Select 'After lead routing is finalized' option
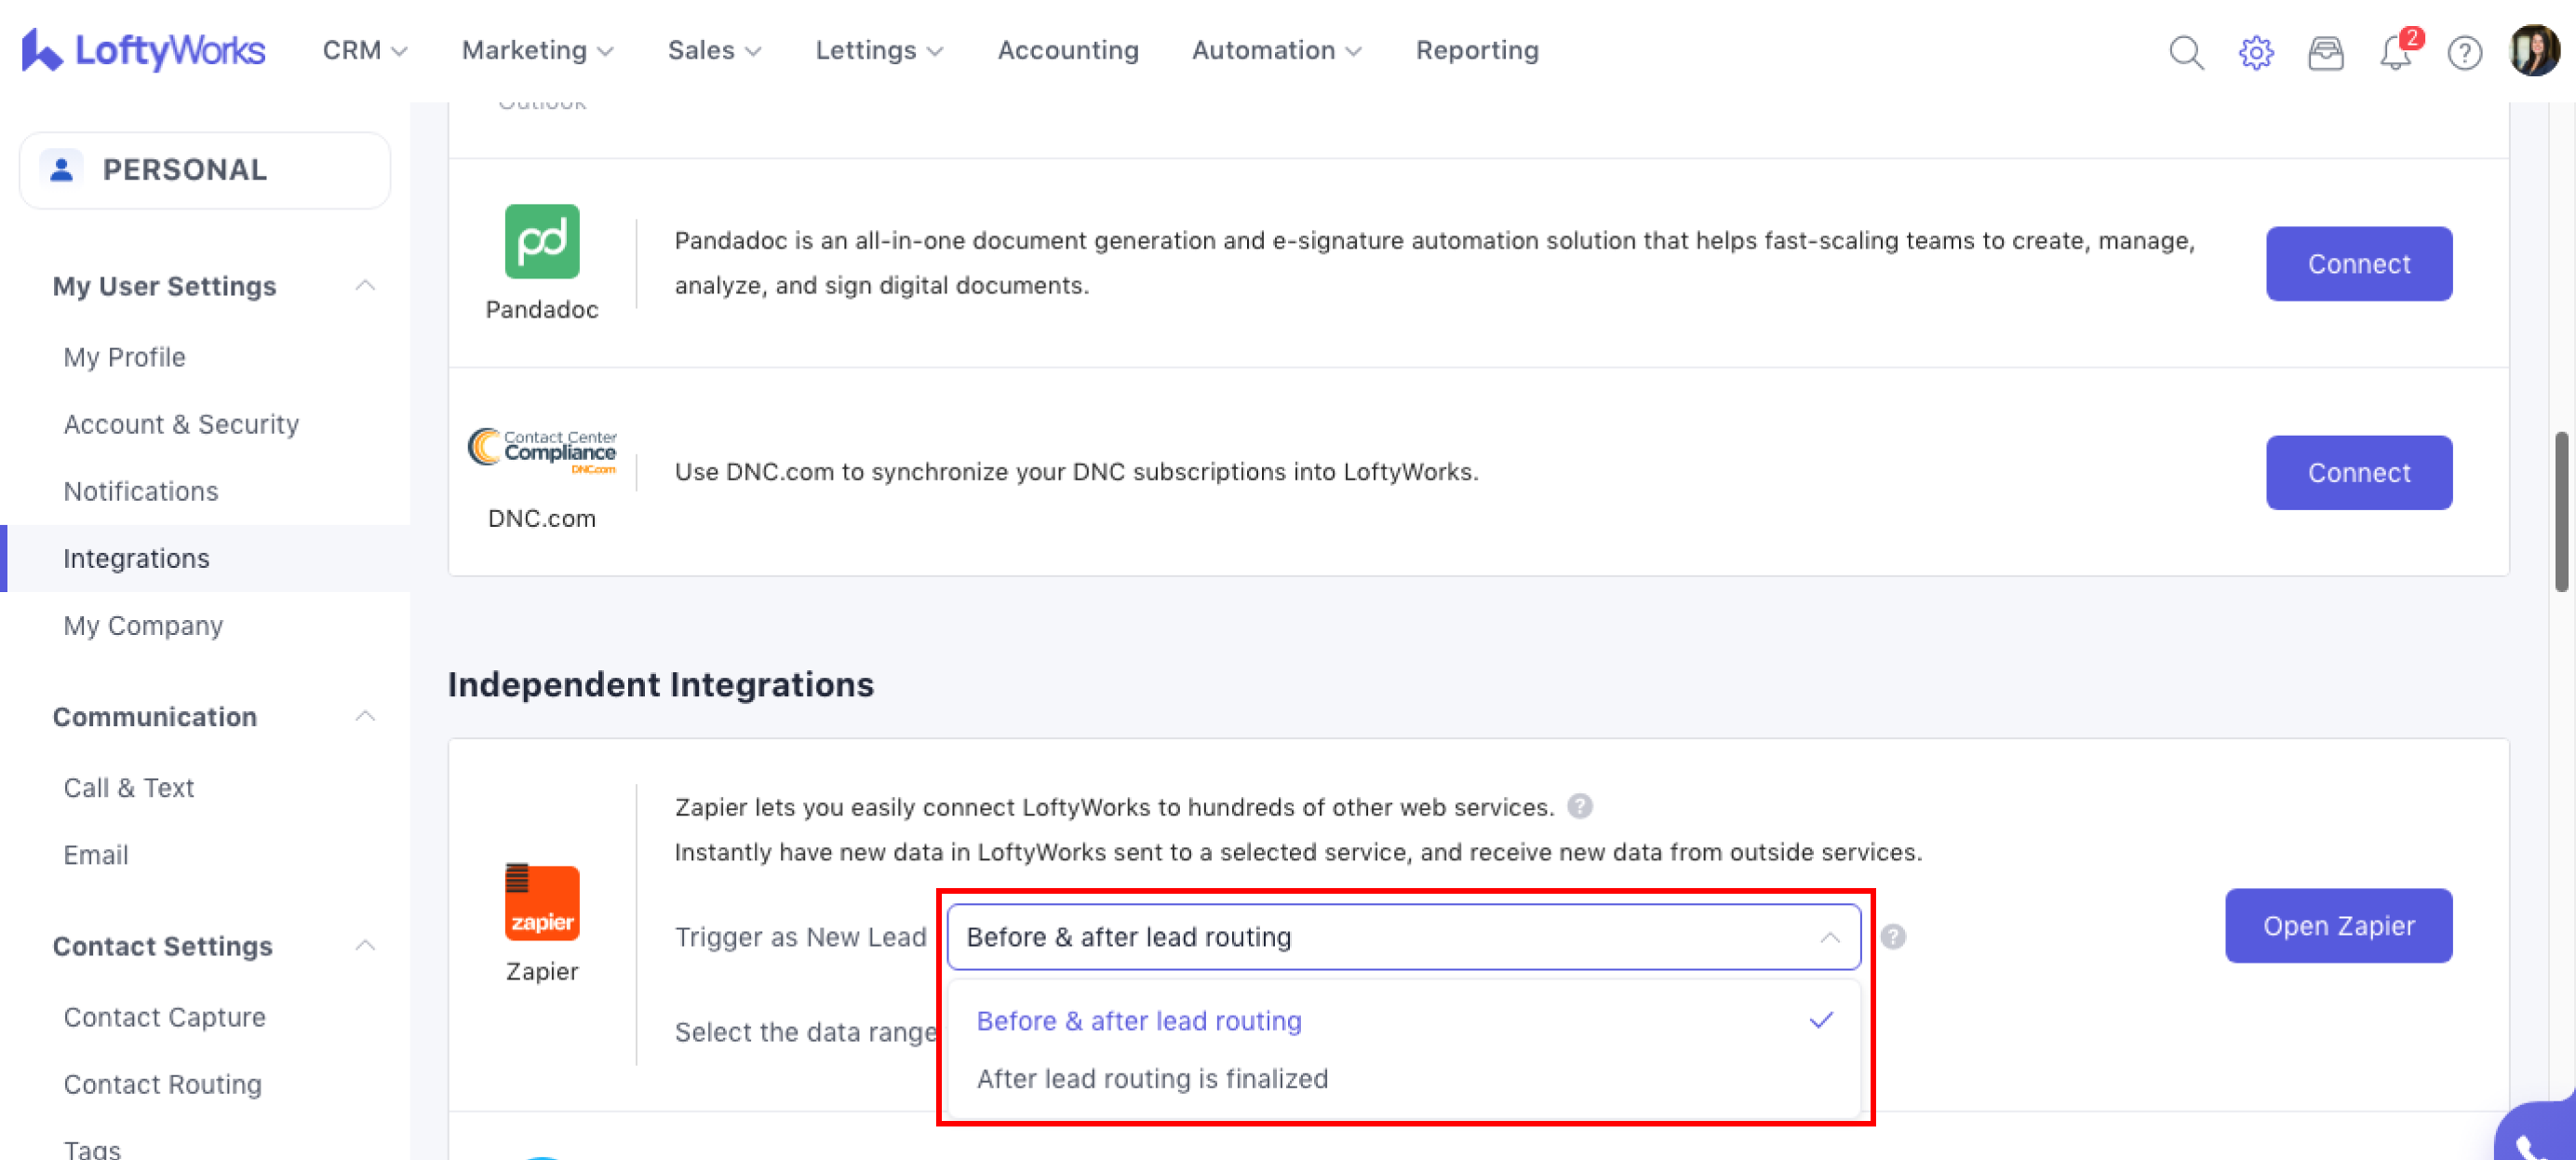Screen dimensions: 2576x1160 click(x=1152, y=1078)
